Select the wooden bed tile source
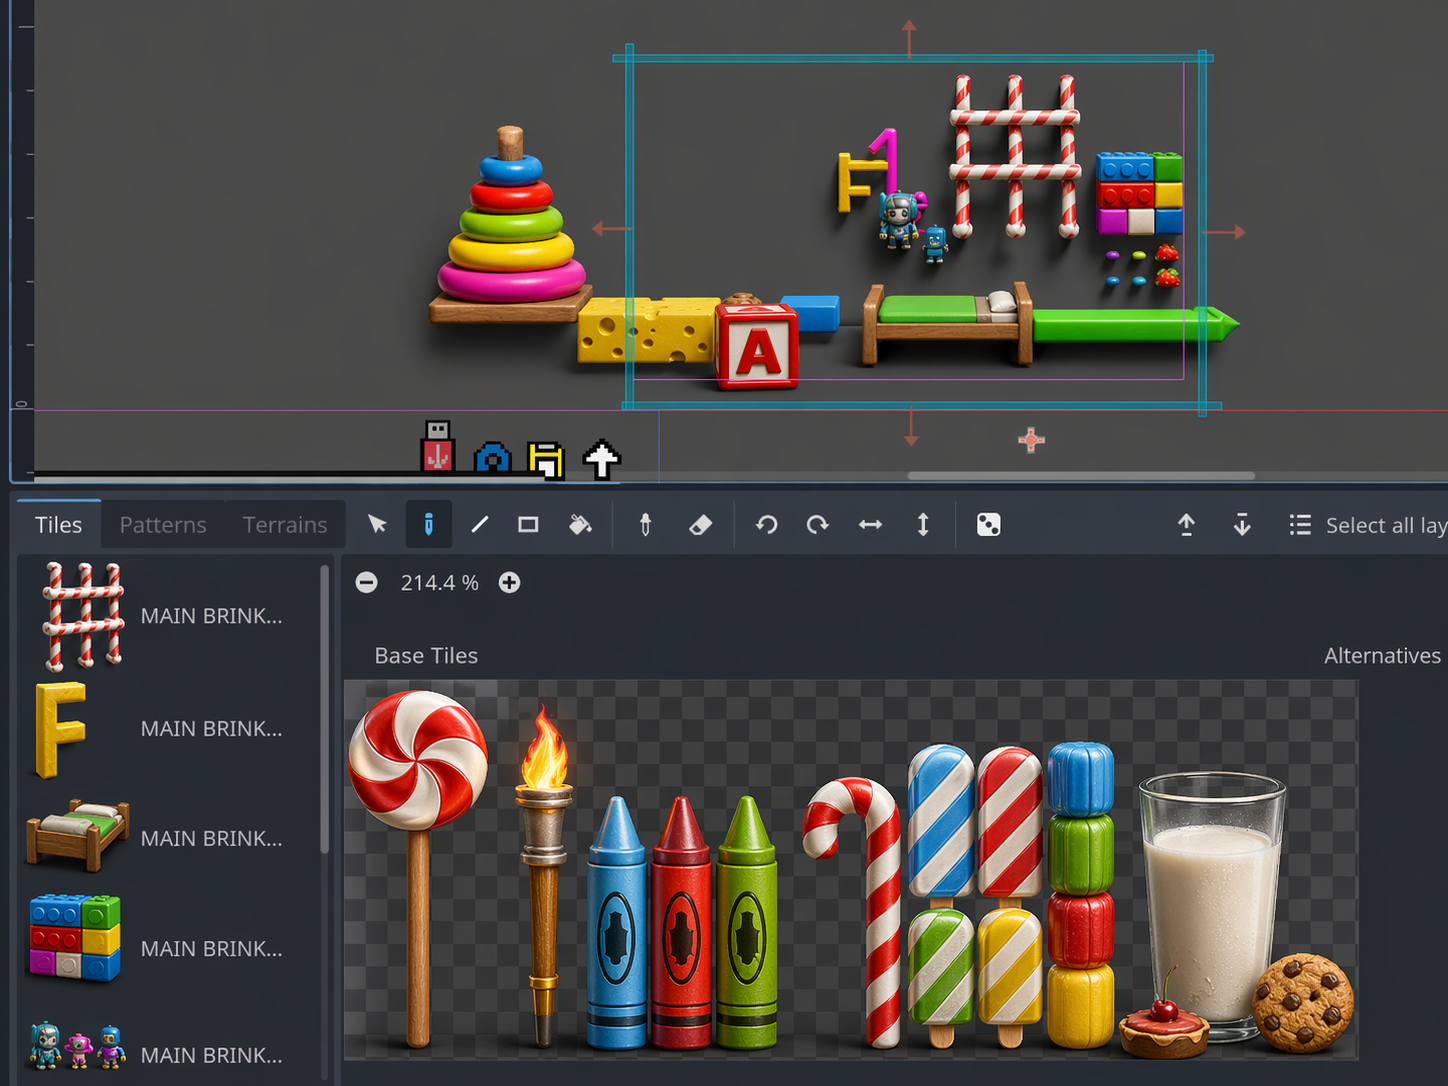 click(x=165, y=838)
